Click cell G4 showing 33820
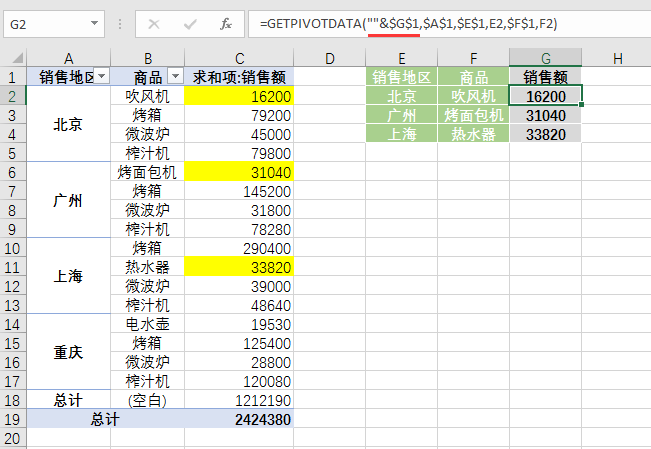Screen dimensions: 651x449 546,134
